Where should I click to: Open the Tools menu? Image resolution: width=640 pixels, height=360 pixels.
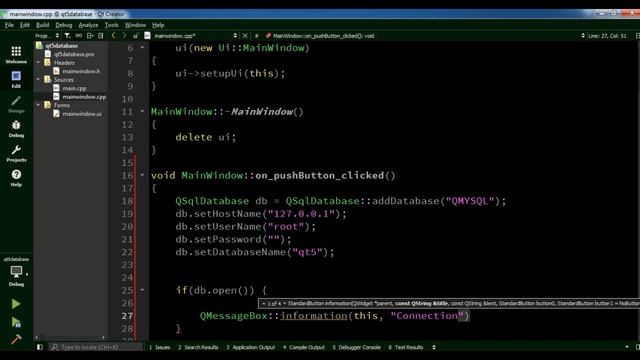pos(111,25)
